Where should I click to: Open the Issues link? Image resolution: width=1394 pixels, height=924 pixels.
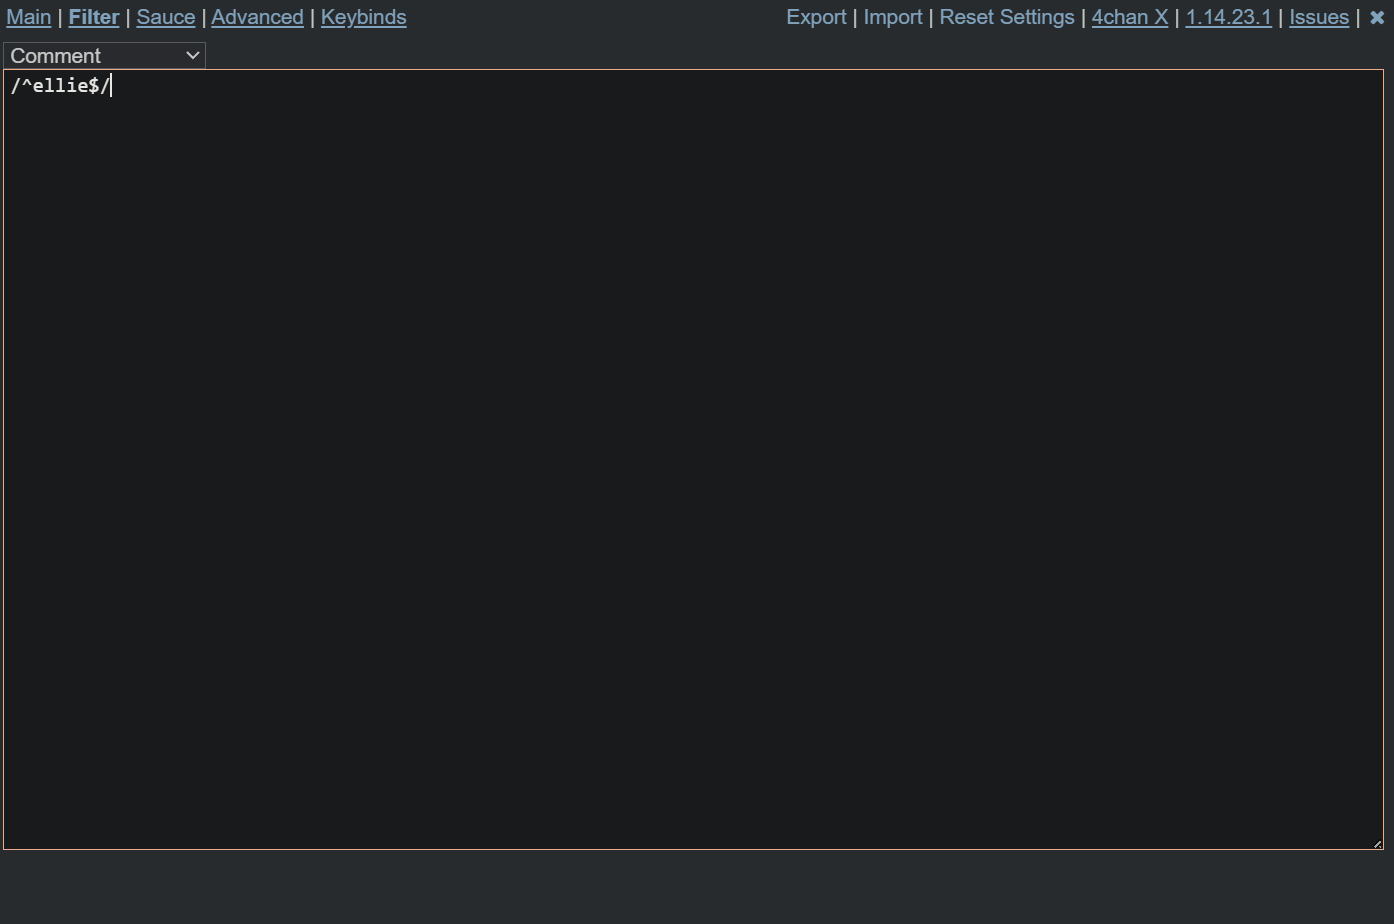tap(1319, 17)
